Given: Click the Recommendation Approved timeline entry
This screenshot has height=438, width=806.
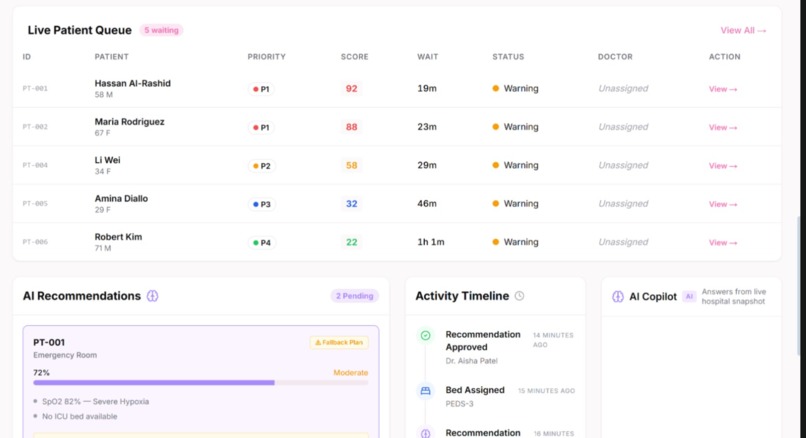Looking at the screenshot, I should pyautogui.click(x=496, y=347).
